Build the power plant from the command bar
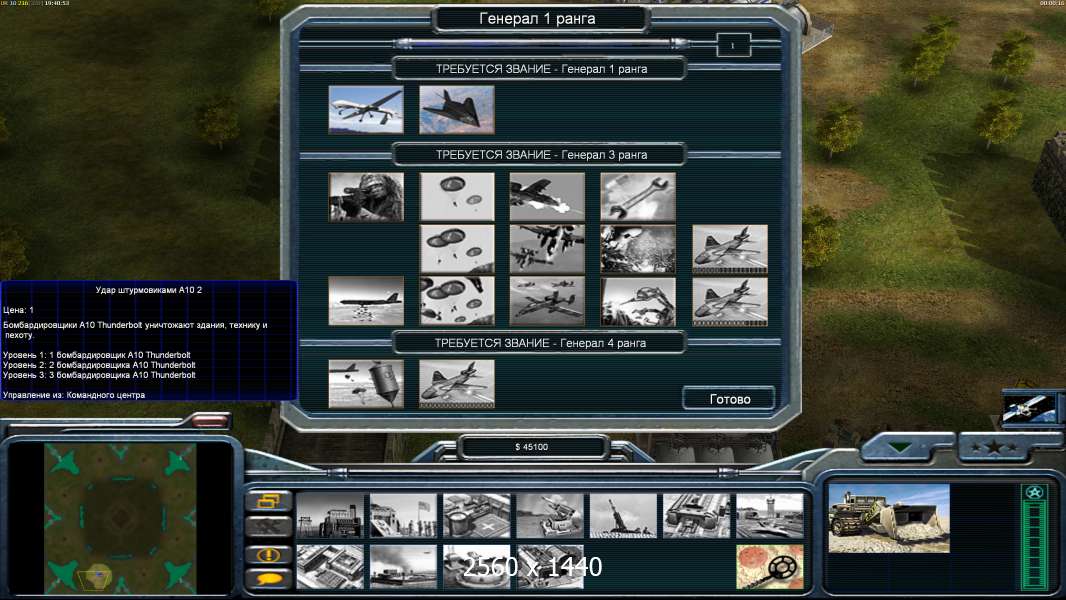Image resolution: width=1066 pixels, height=600 pixels. tap(330, 516)
